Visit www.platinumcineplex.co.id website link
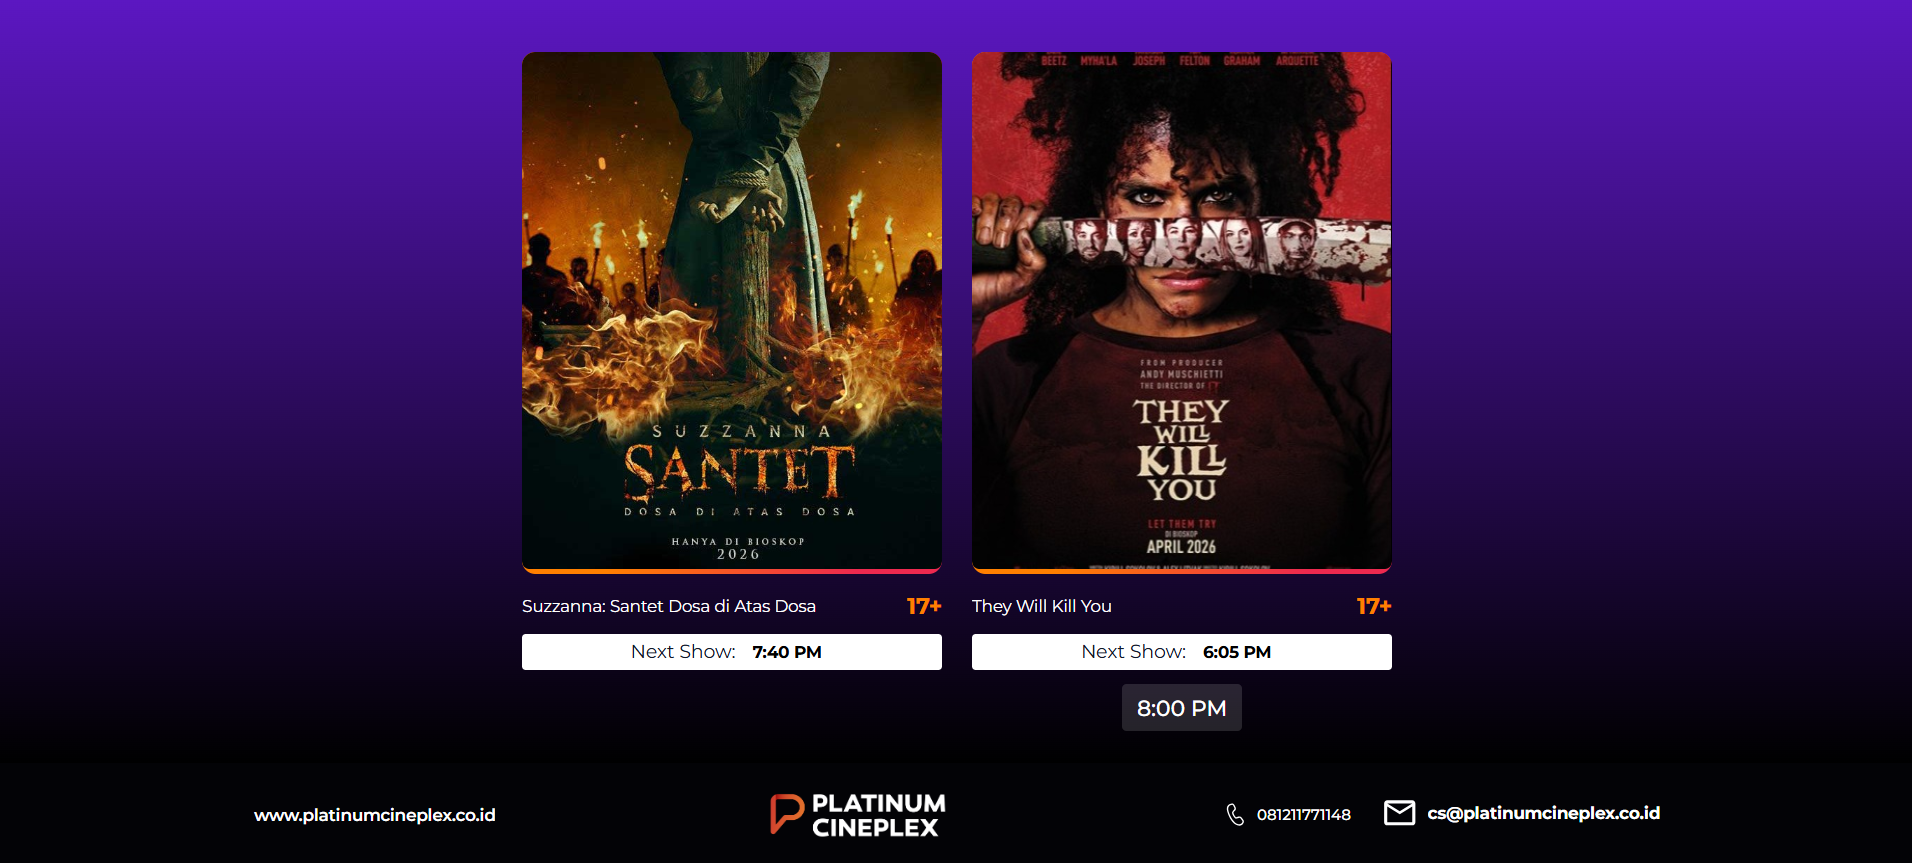 (x=375, y=815)
